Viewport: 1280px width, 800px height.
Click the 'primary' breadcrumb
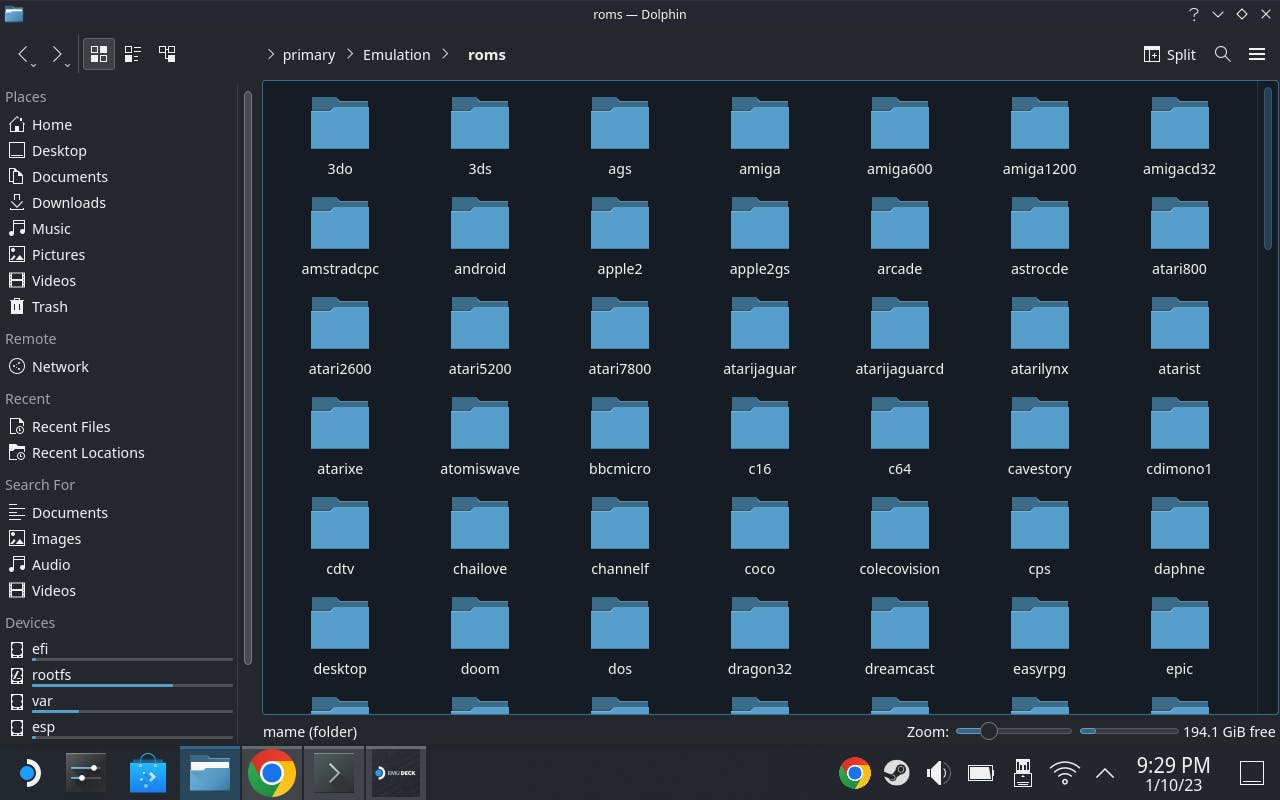coord(309,55)
